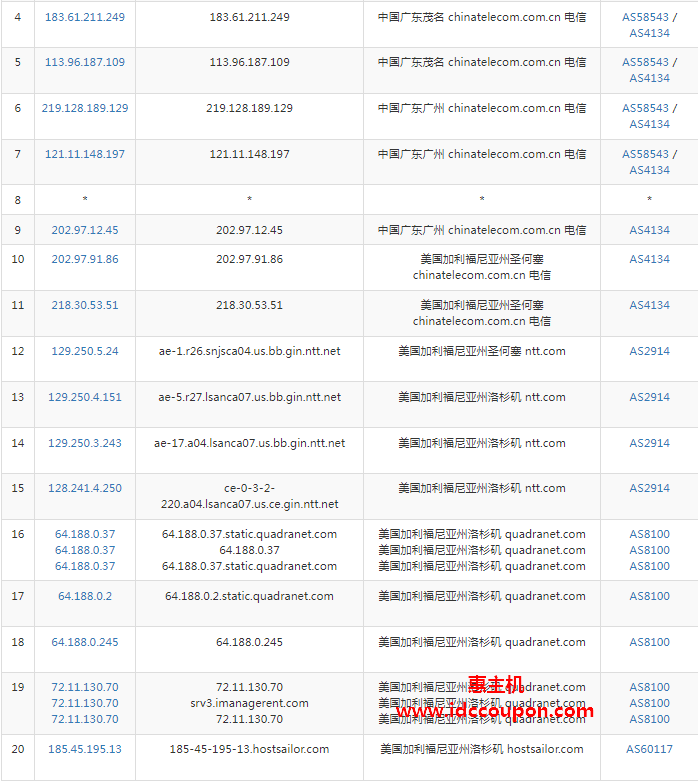Select hostname 185-45-195-13.hostsailor.com
Image resolution: width=698 pixels, height=782 pixels.
pyautogui.click(x=249, y=749)
